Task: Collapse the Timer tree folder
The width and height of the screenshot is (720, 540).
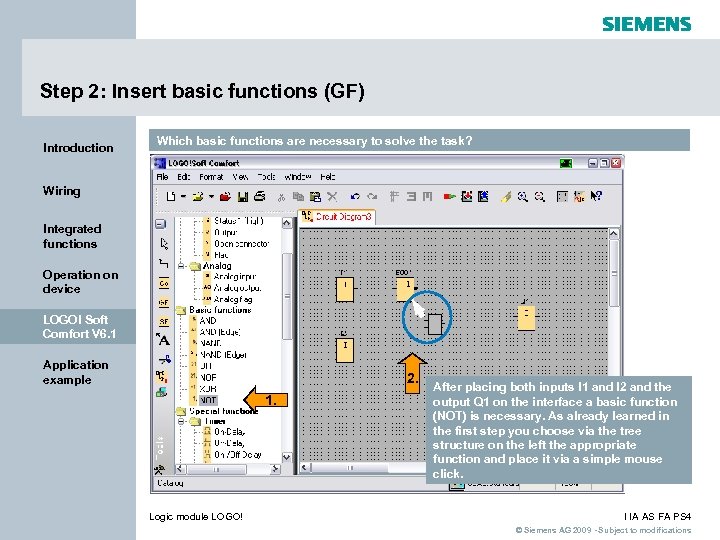Action: point(181,421)
